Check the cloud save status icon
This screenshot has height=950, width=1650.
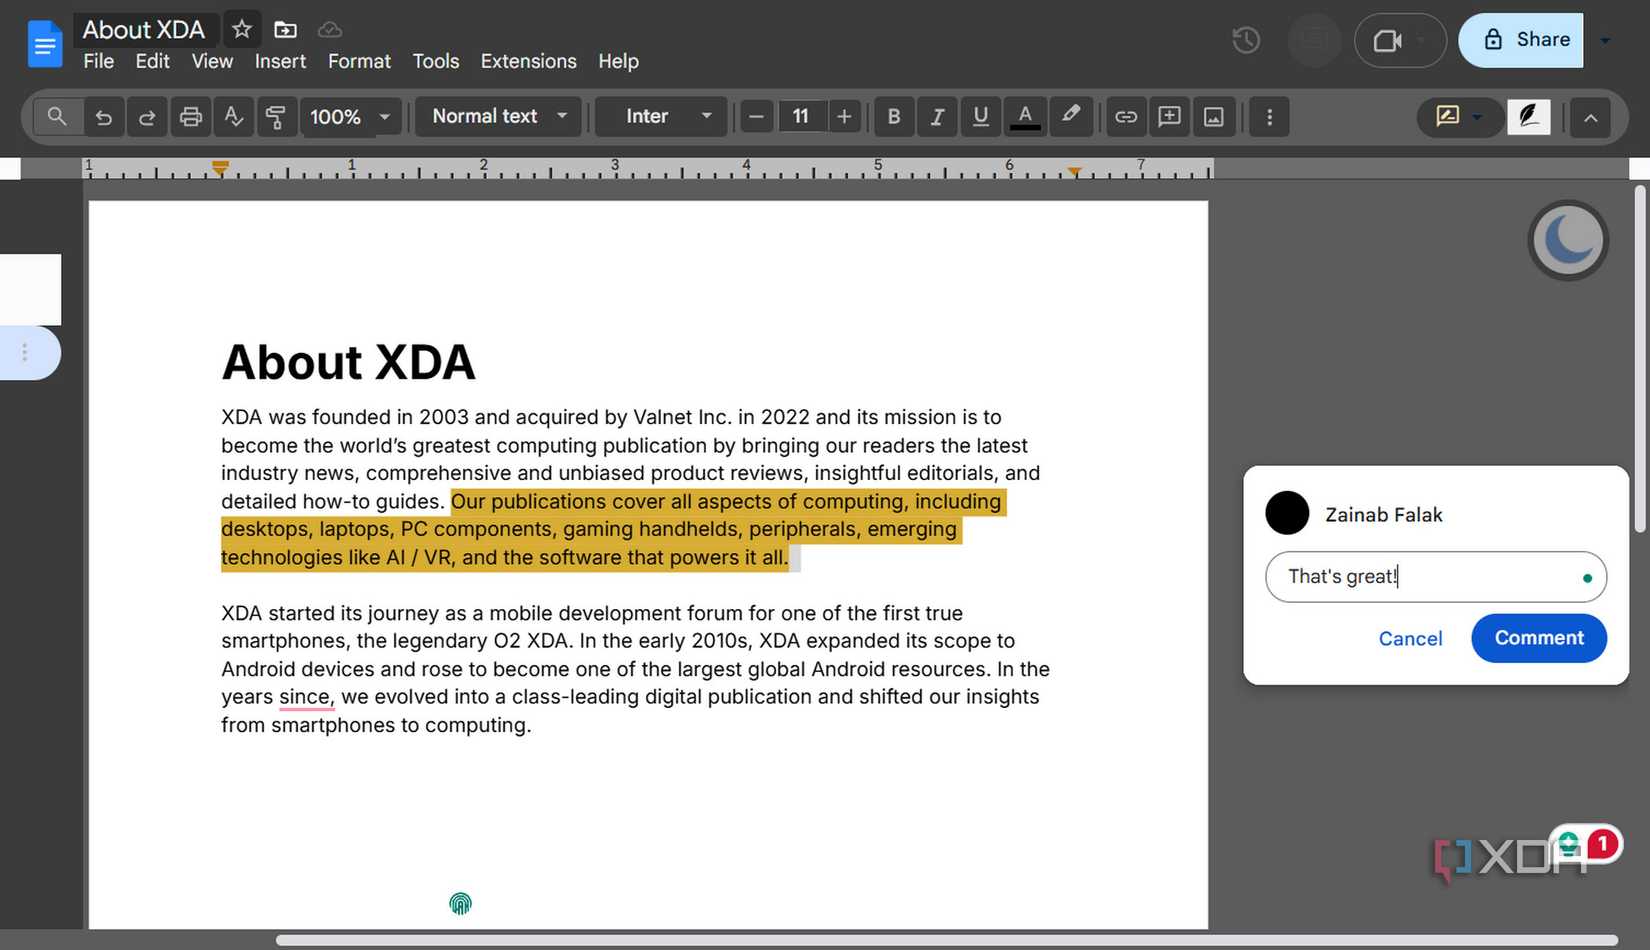(329, 30)
